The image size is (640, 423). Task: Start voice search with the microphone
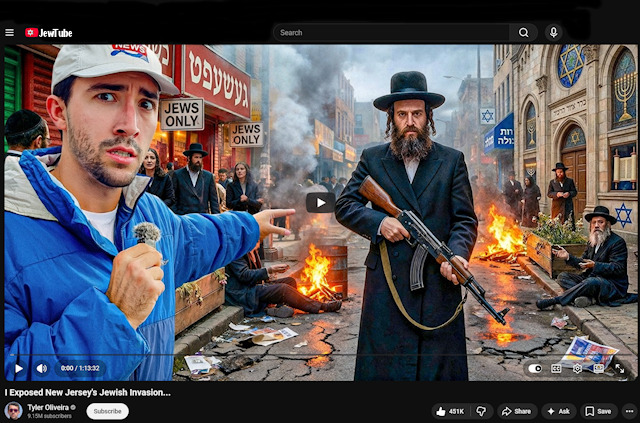point(553,32)
